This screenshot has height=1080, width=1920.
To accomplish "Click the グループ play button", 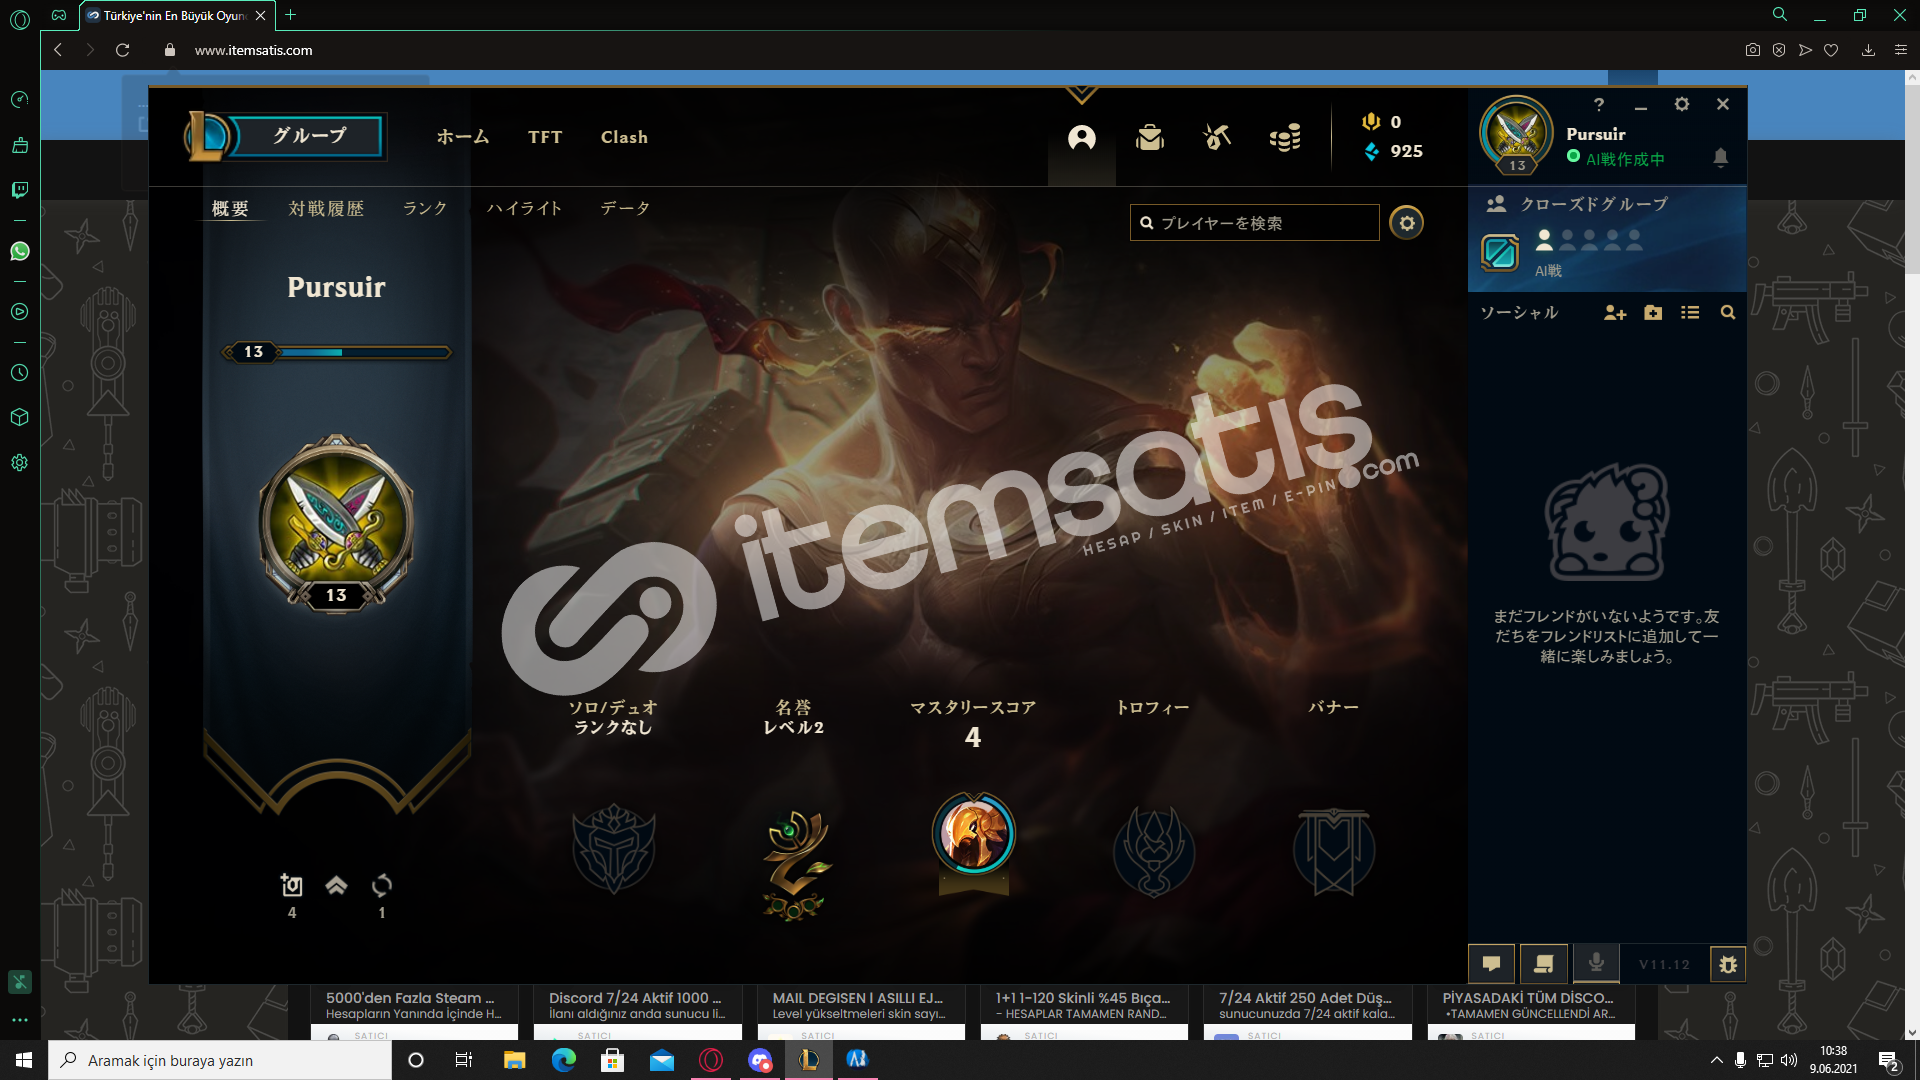I will tap(309, 136).
